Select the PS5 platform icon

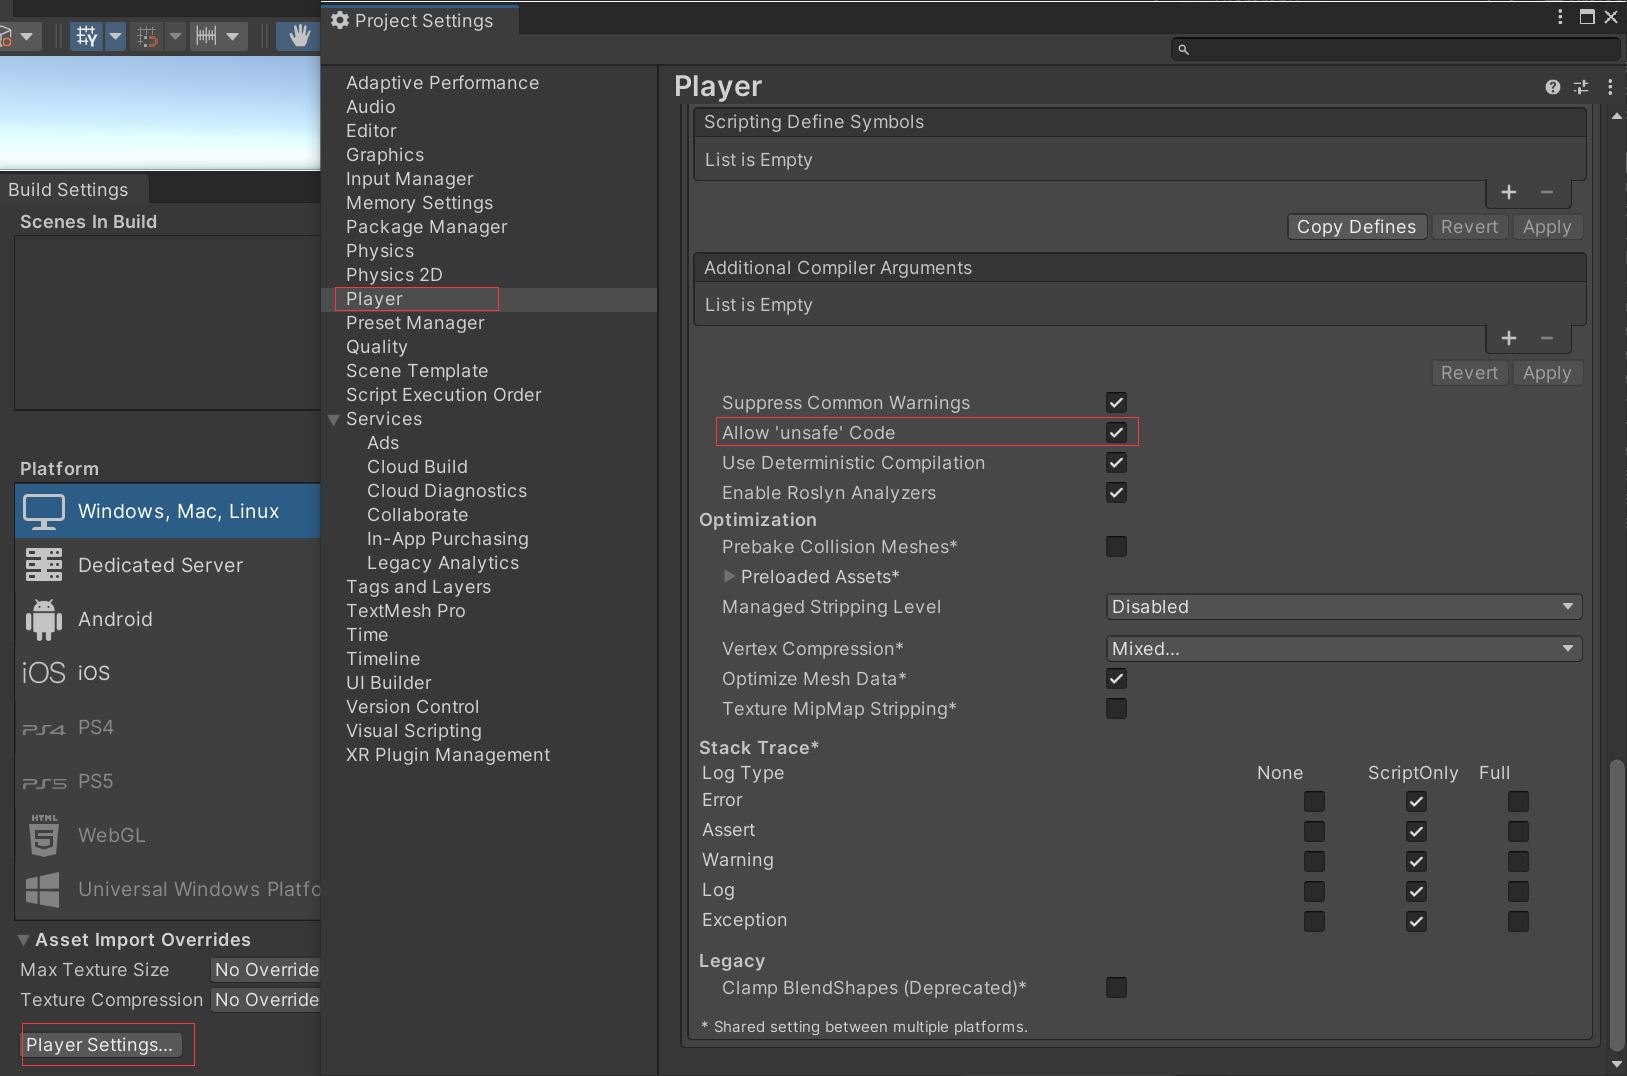tap(44, 782)
